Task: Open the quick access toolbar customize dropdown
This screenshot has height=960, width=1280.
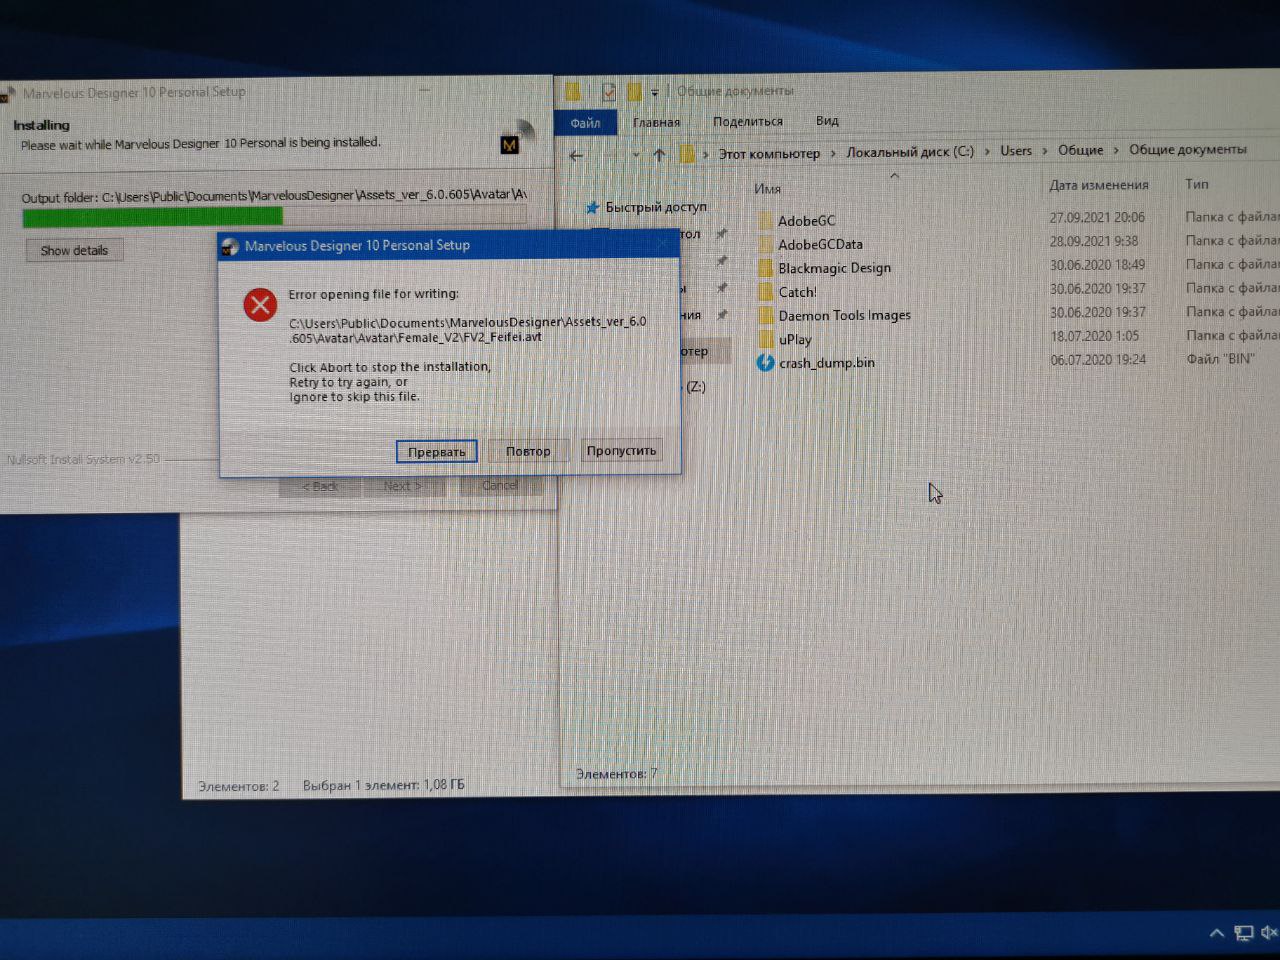Action: click(655, 93)
